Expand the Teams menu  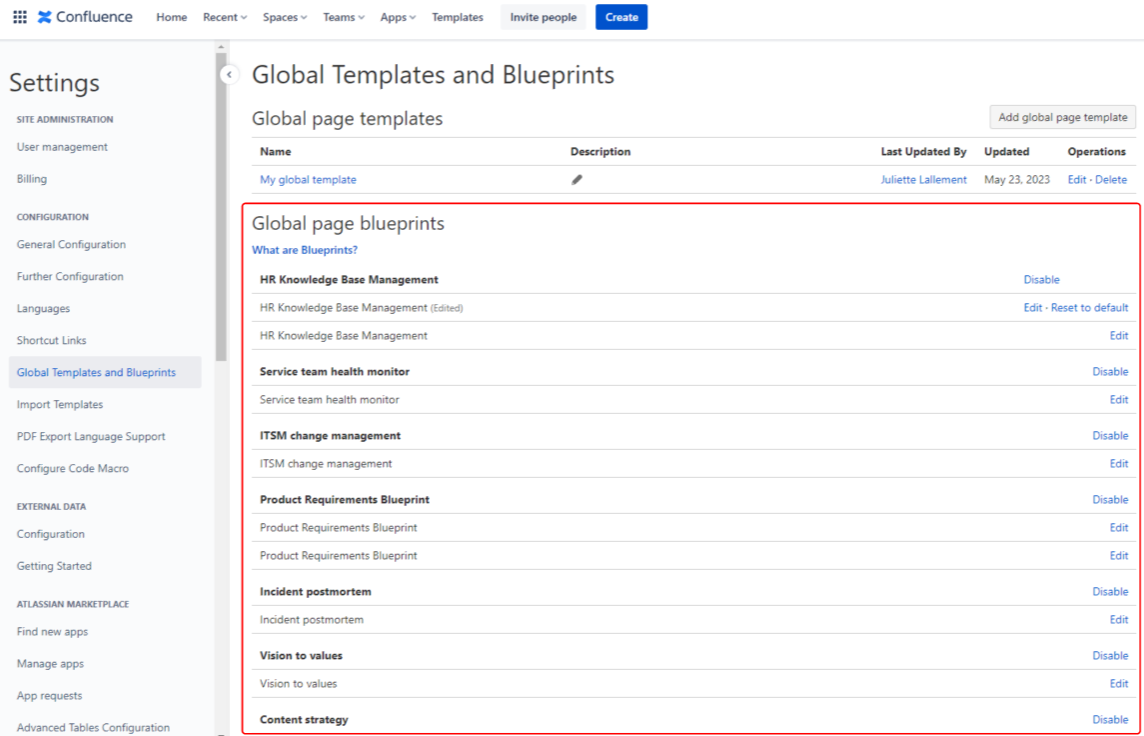point(343,17)
